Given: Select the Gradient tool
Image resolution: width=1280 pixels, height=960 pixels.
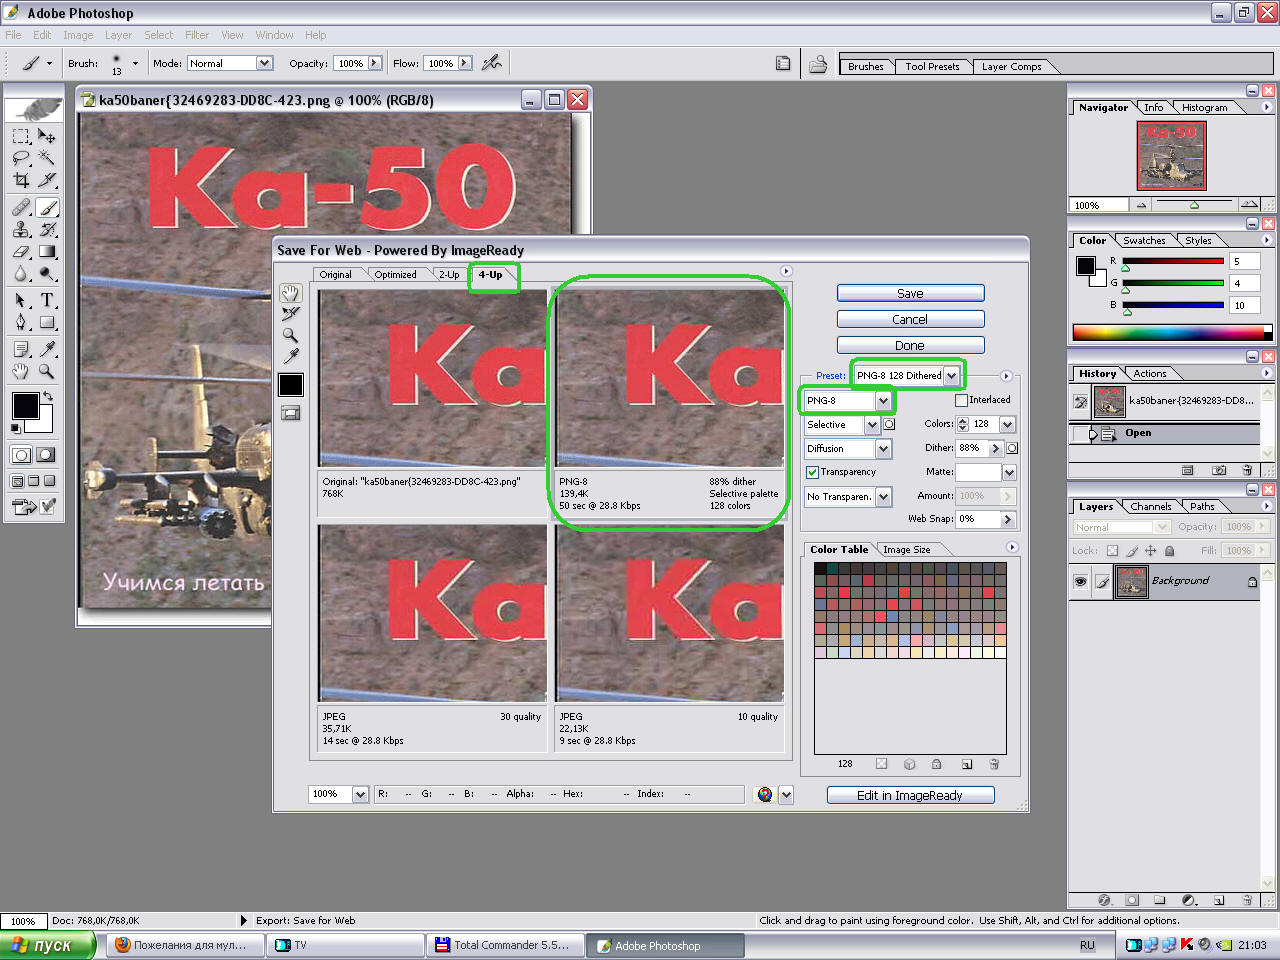Looking at the screenshot, I should tap(47, 252).
